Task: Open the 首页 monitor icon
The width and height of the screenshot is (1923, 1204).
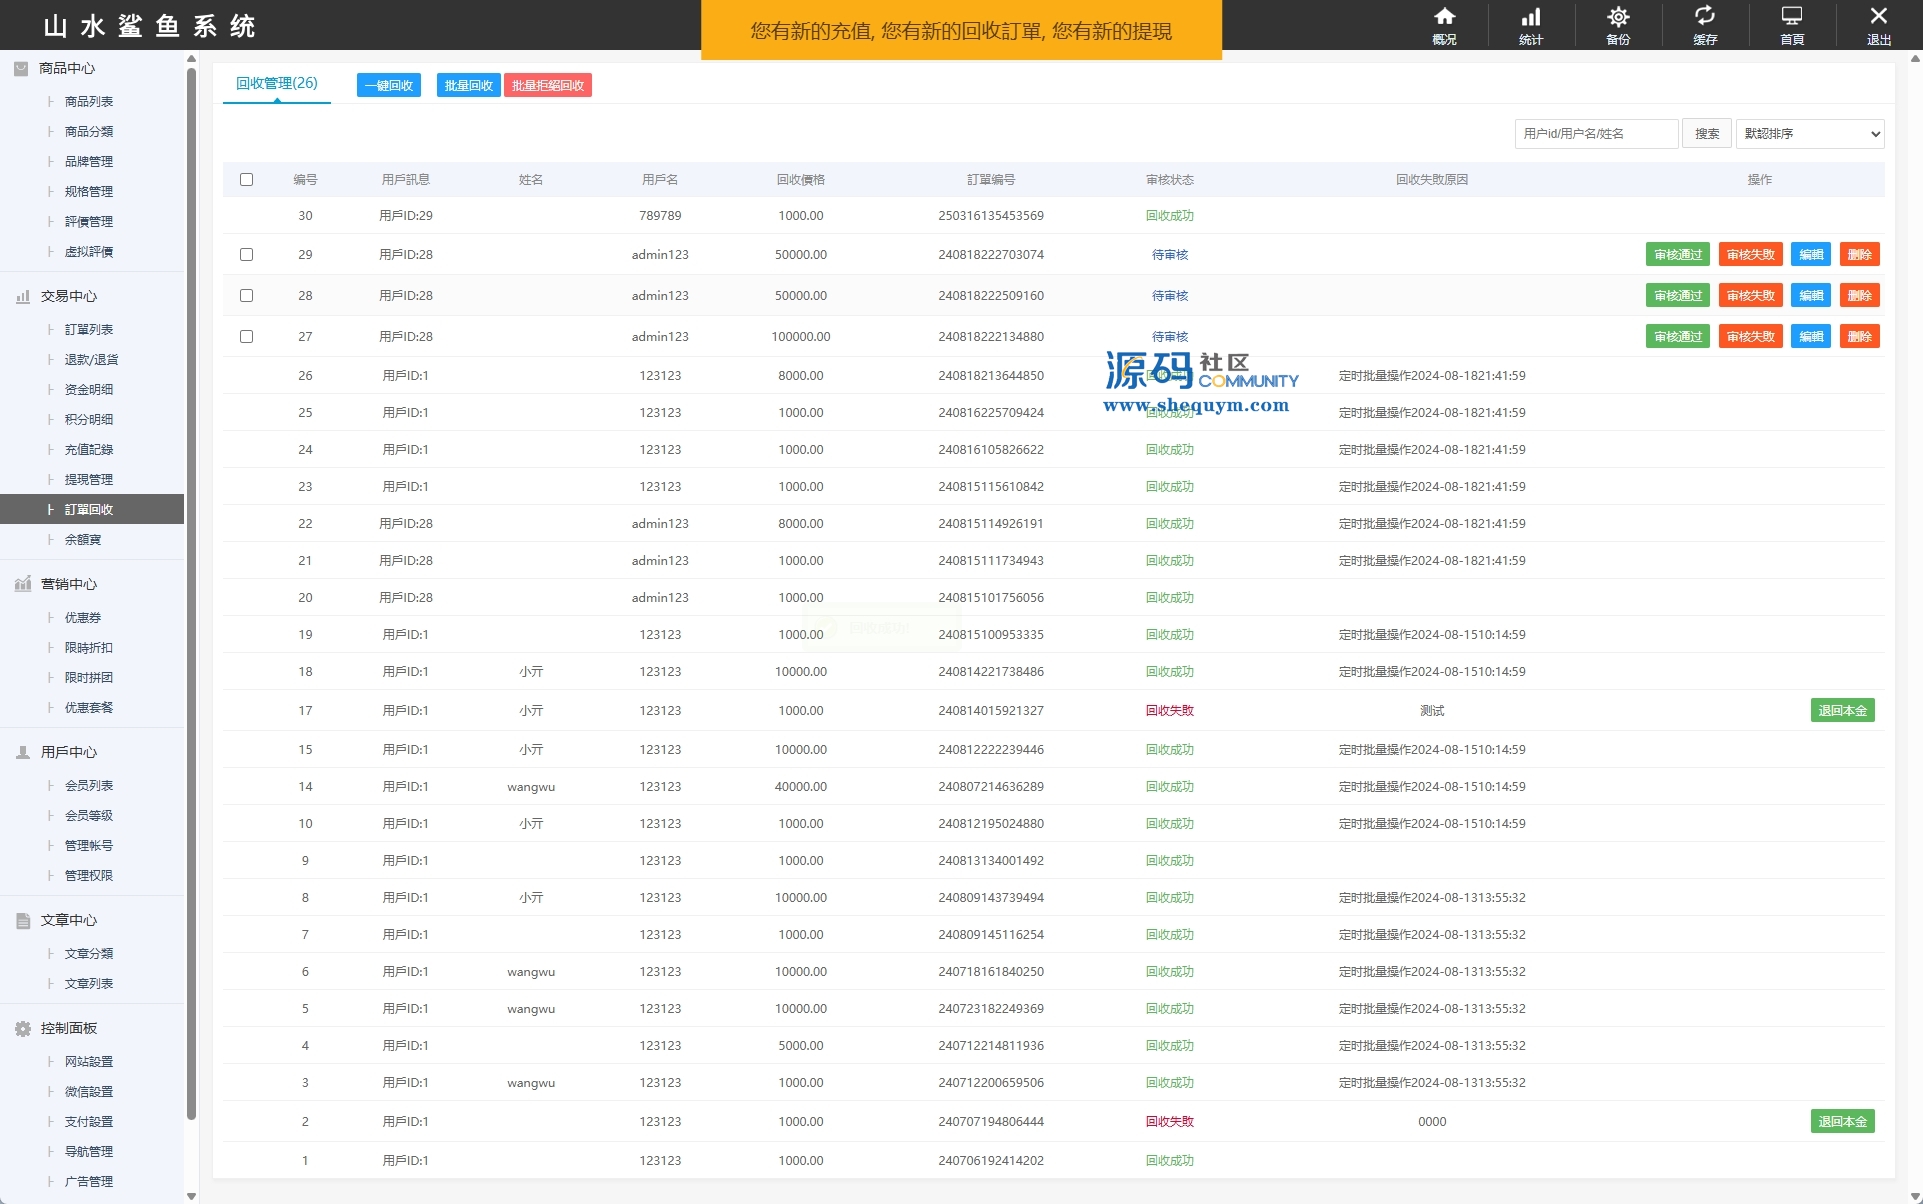Action: 1792,17
